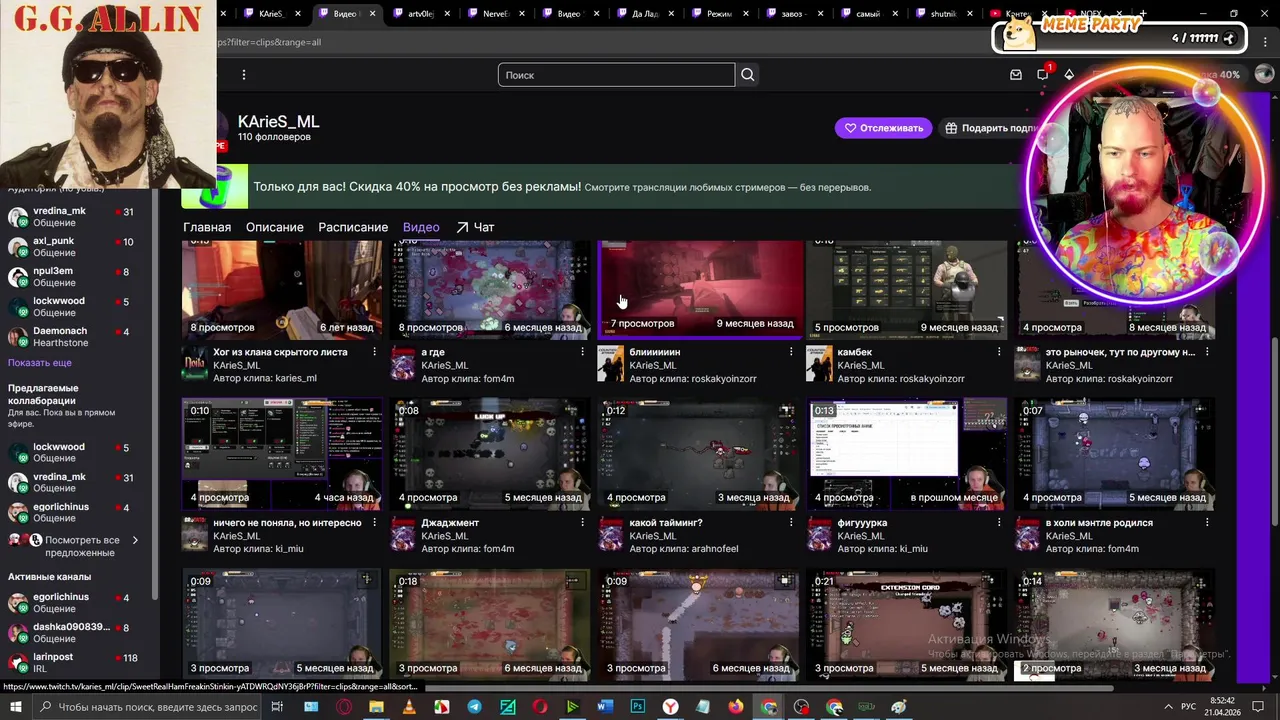The width and height of the screenshot is (1280, 720).
Task: Open clip title 'Хог из клана скрытого листа'
Action: point(280,352)
